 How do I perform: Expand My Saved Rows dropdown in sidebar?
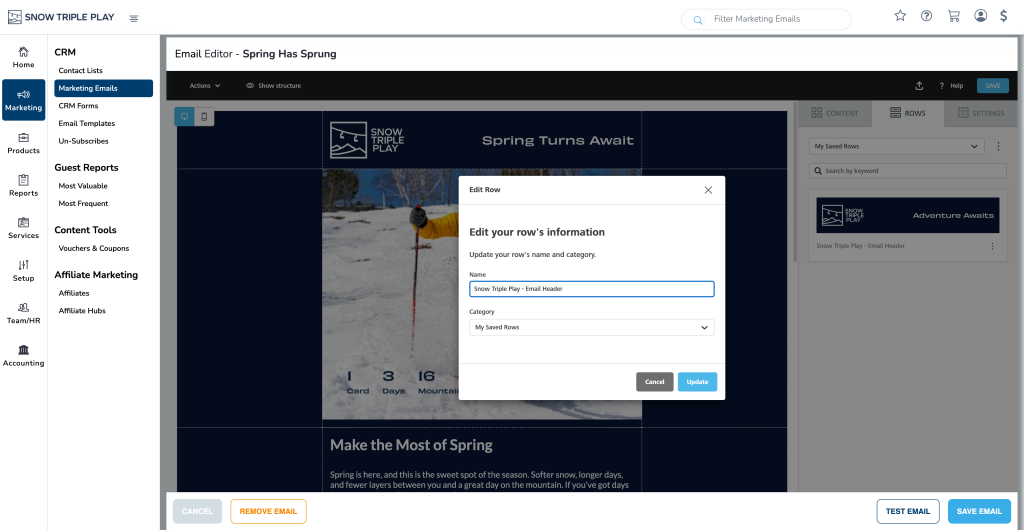[x=896, y=147]
